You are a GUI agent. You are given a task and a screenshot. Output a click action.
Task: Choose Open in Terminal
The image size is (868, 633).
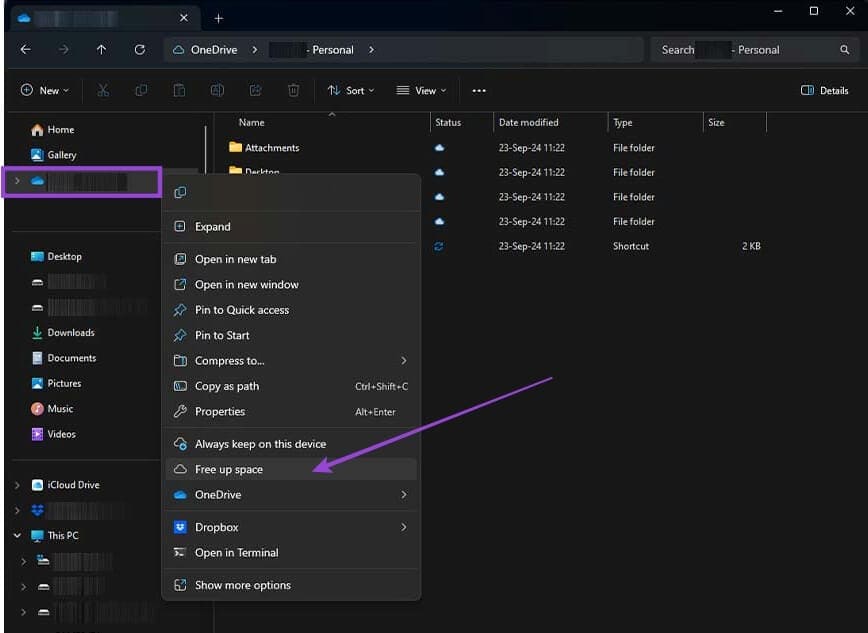click(x=291, y=553)
